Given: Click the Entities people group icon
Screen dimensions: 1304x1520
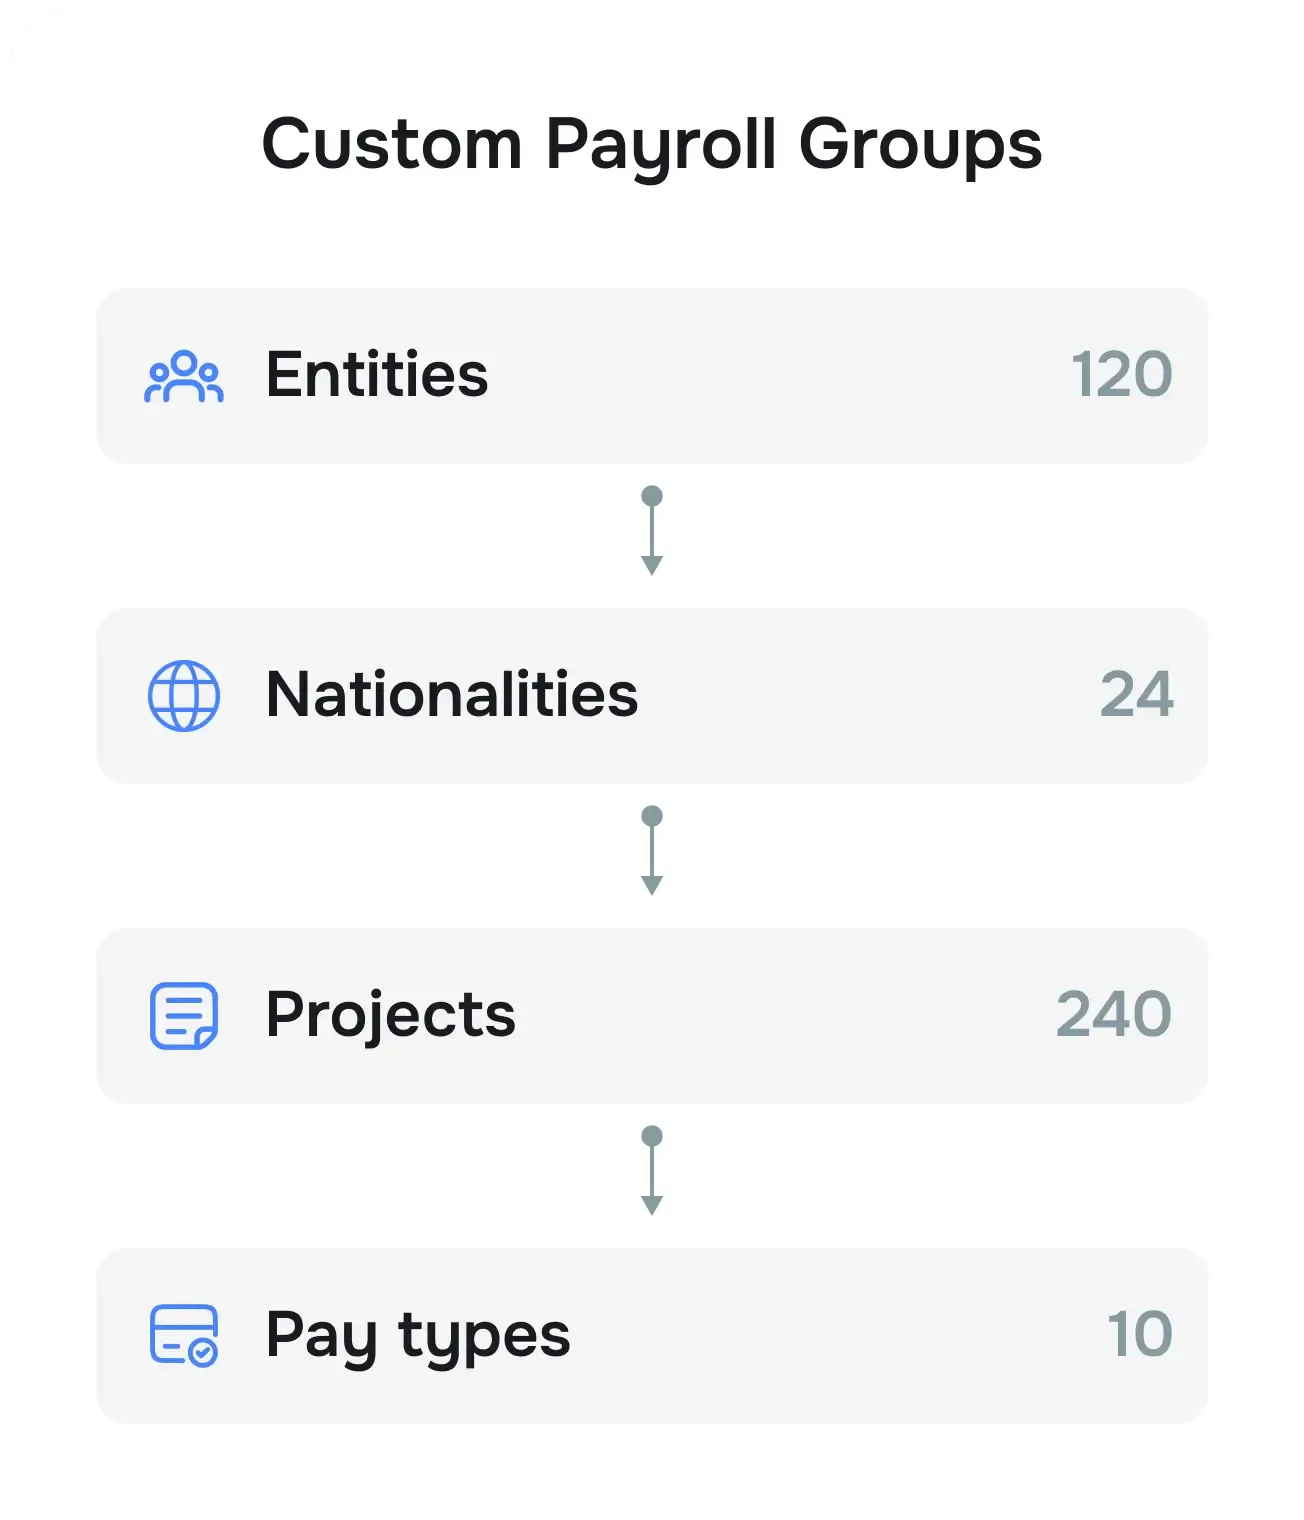Looking at the screenshot, I should (x=184, y=376).
